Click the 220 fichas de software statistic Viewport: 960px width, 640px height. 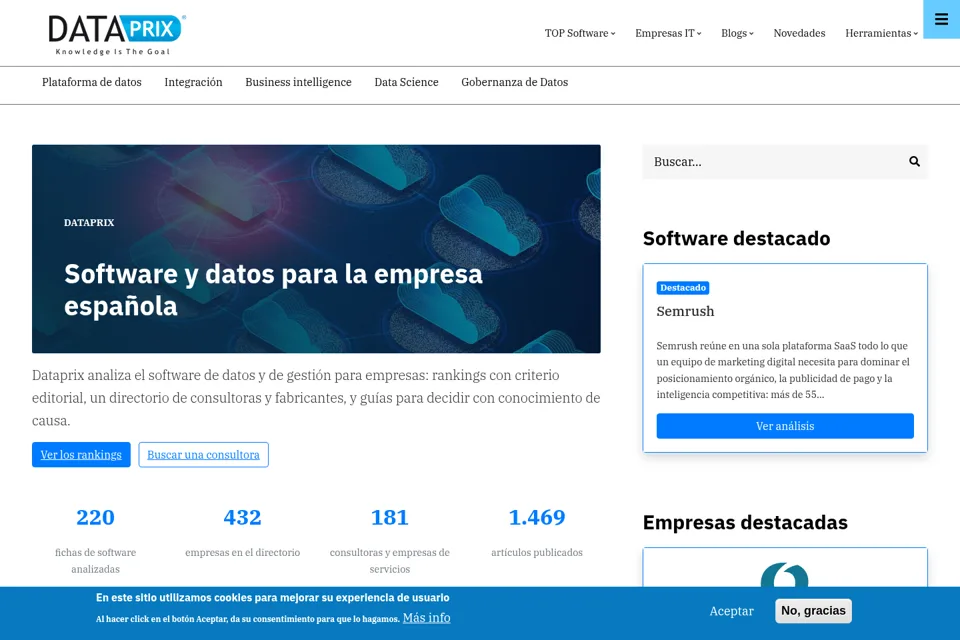coord(96,541)
